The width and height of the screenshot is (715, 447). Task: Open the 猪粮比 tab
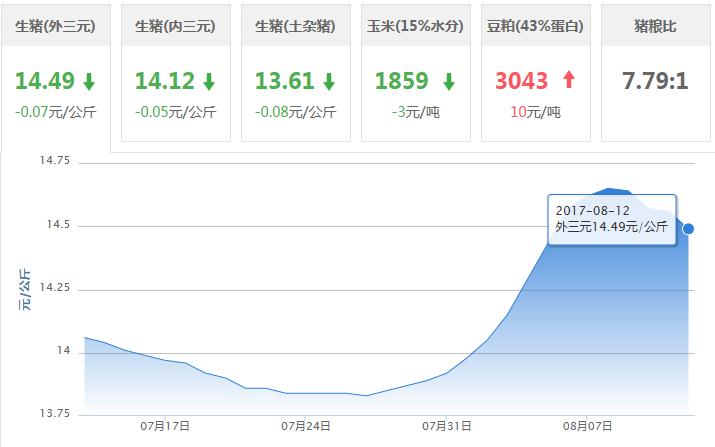click(x=655, y=26)
